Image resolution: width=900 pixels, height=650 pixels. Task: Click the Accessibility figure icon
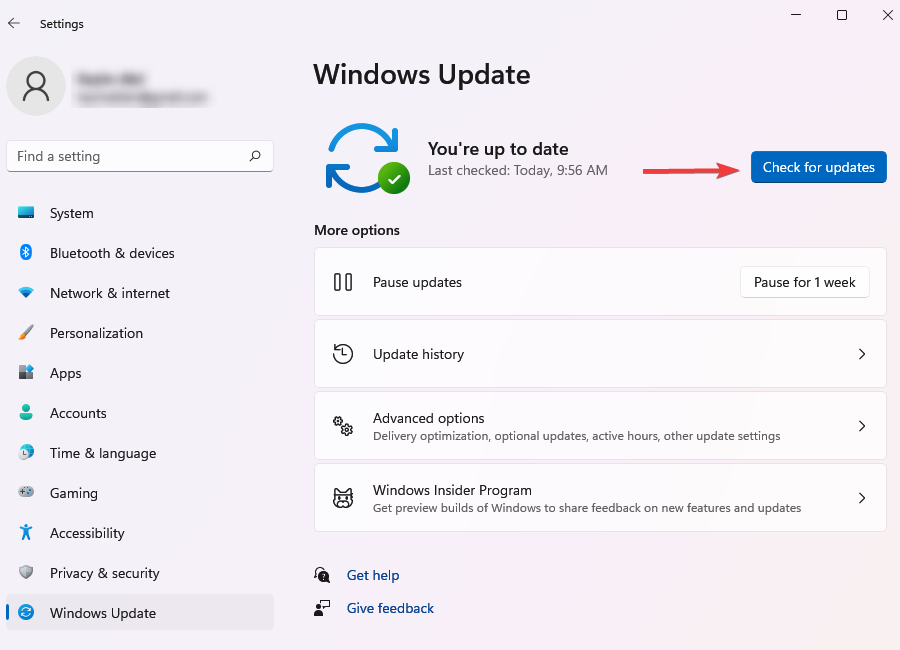coord(26,532)
